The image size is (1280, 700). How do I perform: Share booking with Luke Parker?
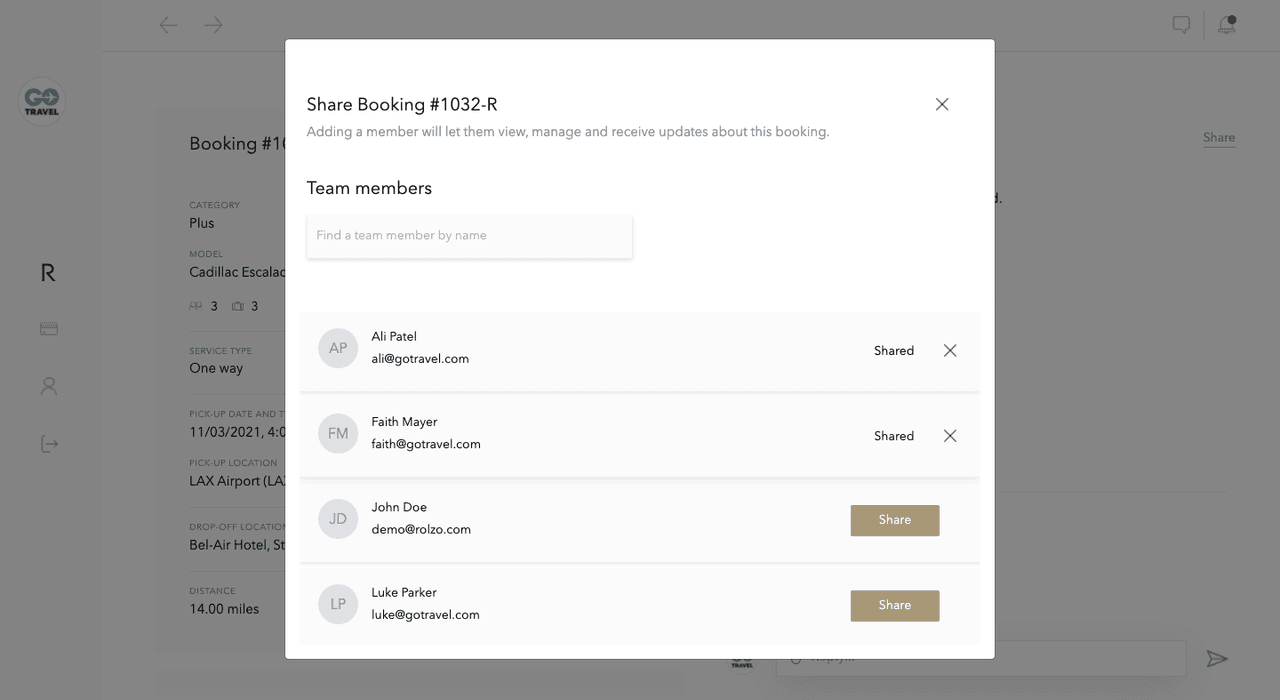click(894, 605)
